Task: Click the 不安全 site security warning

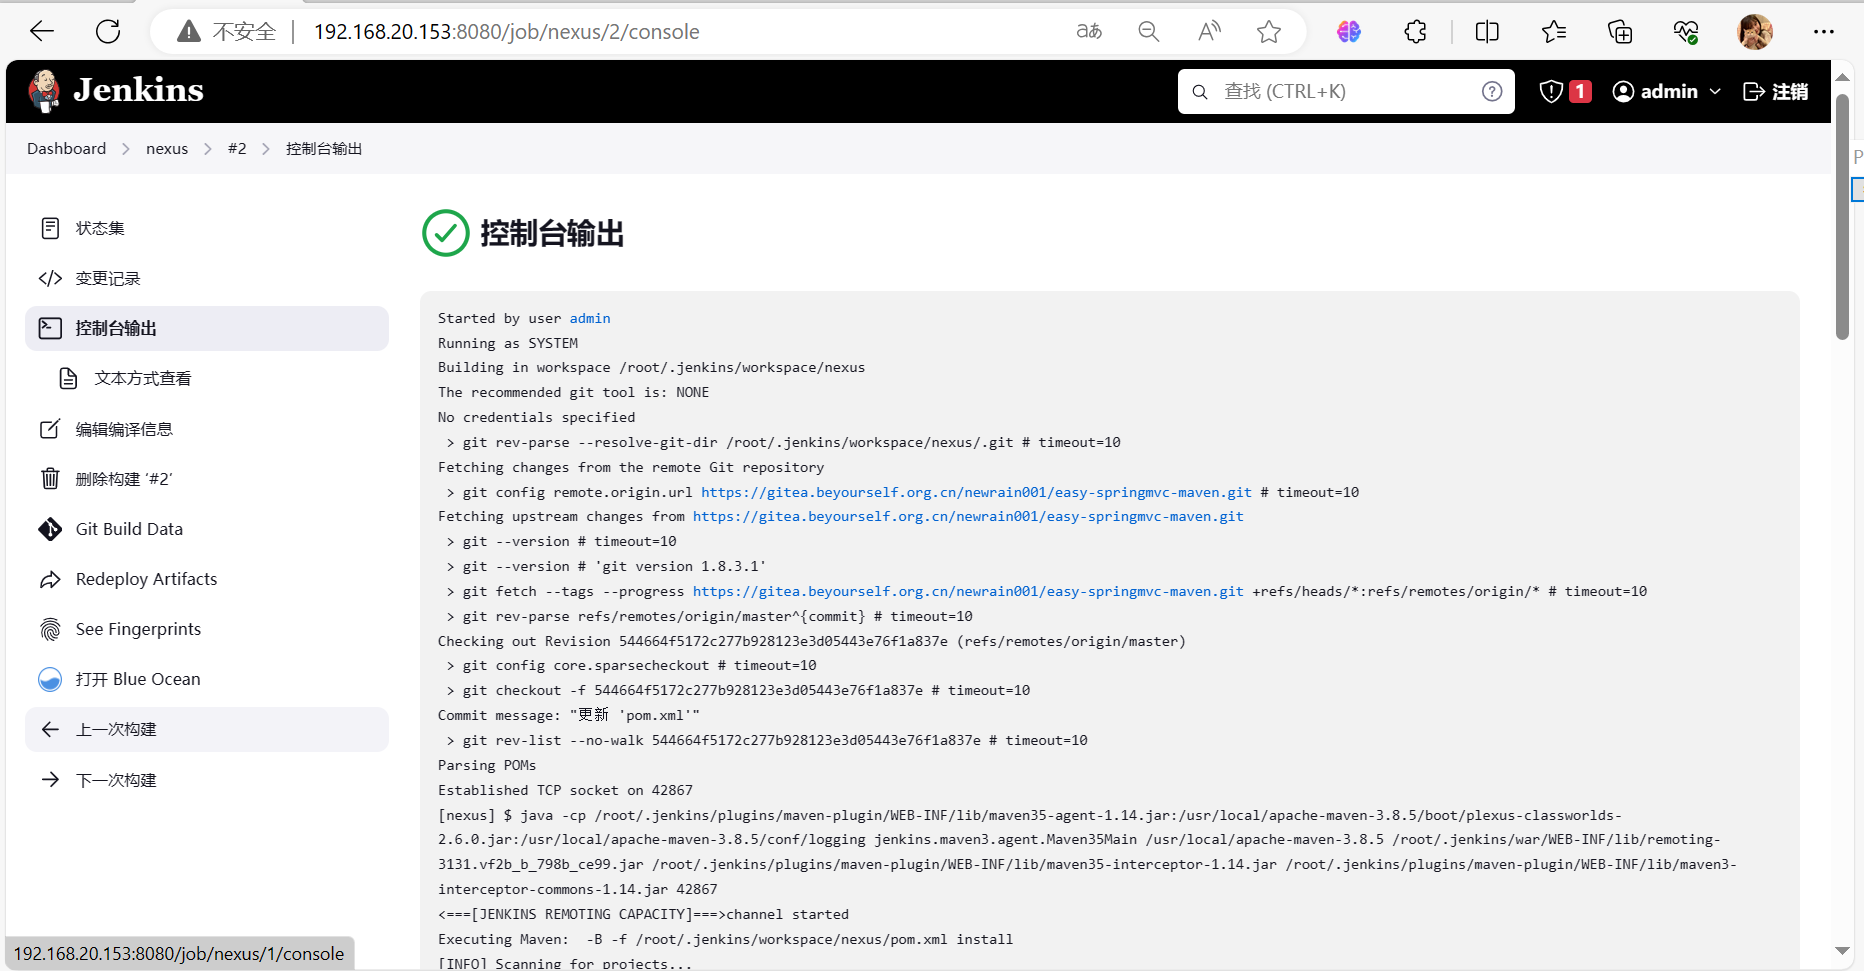Action: (226, 31)
